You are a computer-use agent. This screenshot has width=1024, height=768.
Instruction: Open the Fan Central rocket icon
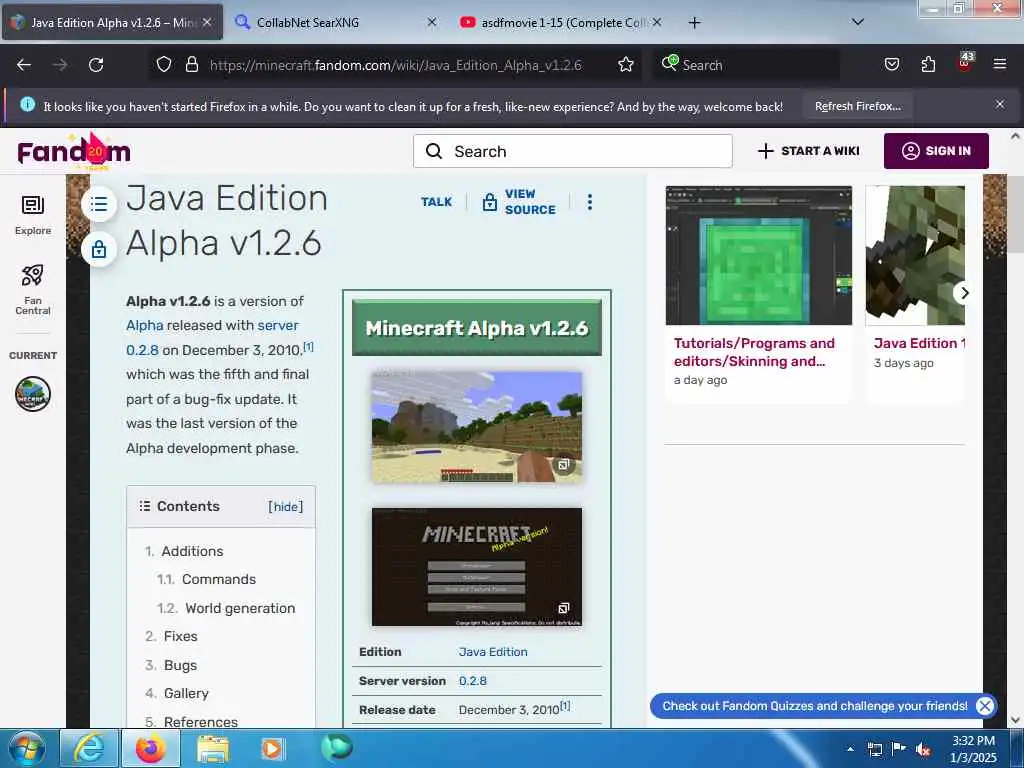coord(33,290)
